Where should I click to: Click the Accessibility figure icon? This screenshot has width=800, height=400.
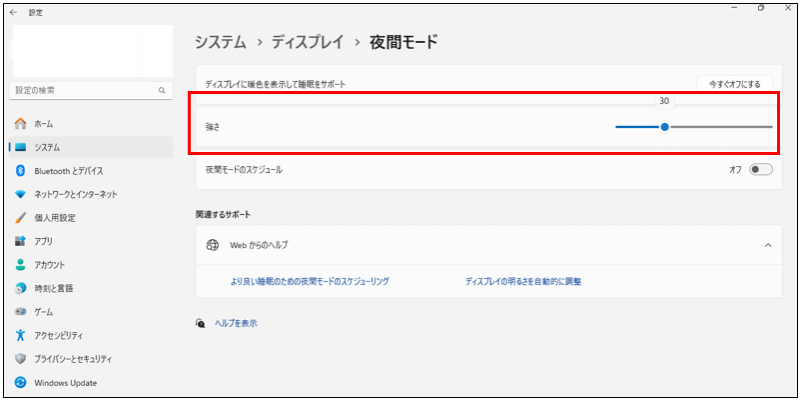20,335
